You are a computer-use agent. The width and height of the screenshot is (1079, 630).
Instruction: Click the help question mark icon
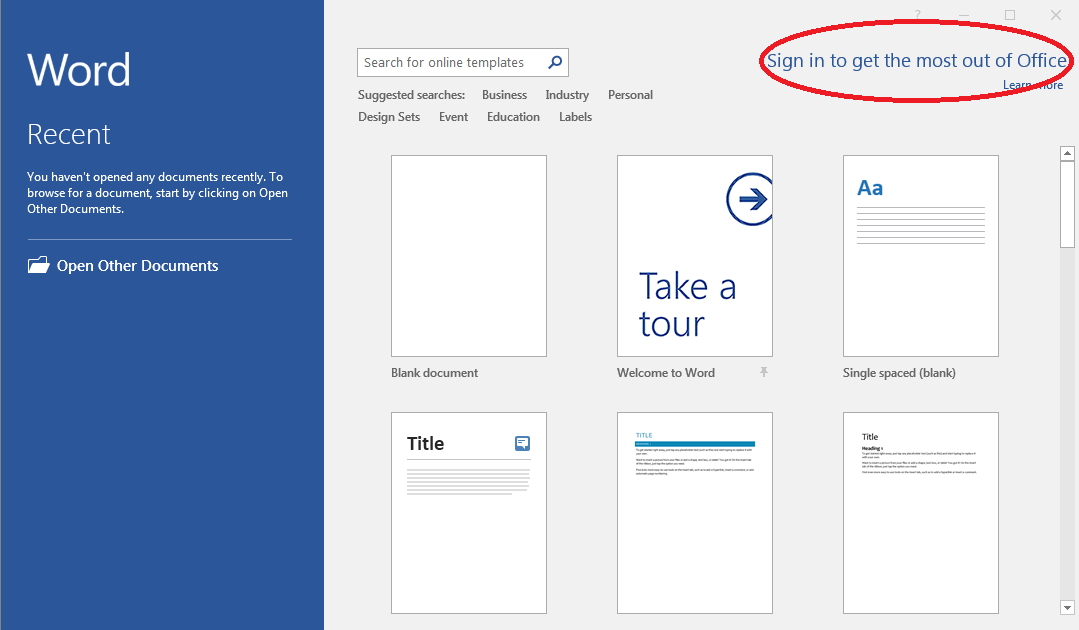(918, 14)
